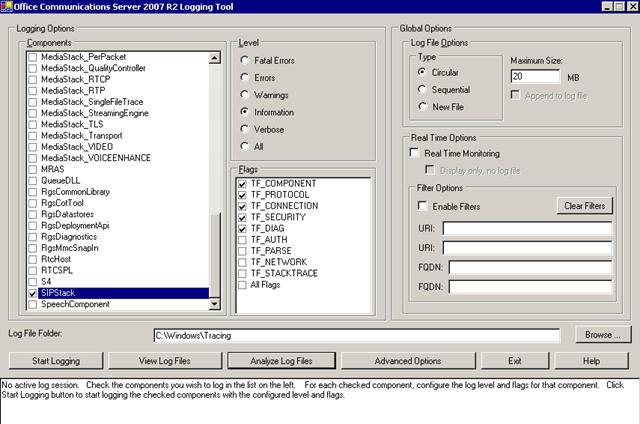Uncheck the TF_DIAG flag
Image resolution: width=640 pixels, height=424 pixels.
click(x=242, y=229)
